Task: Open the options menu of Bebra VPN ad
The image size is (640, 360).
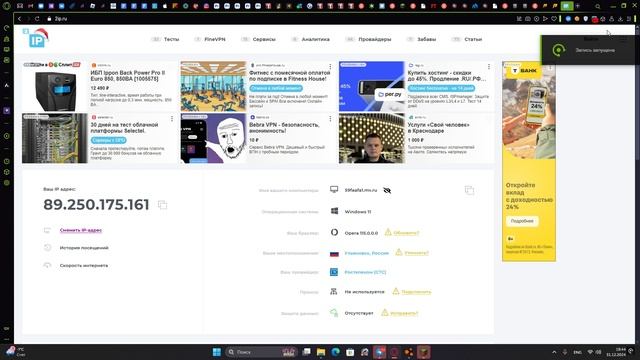Action: (x=330, y=118)
